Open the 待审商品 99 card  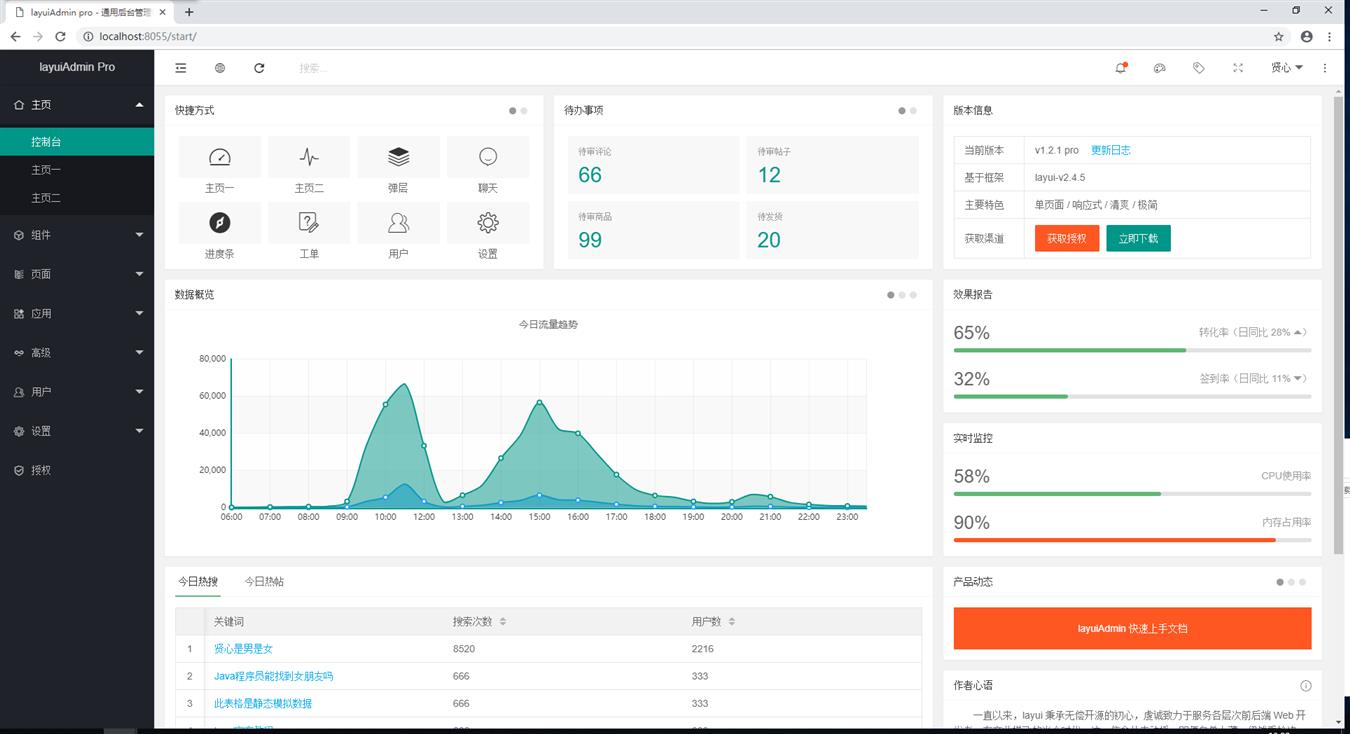[x=652, y=230]
